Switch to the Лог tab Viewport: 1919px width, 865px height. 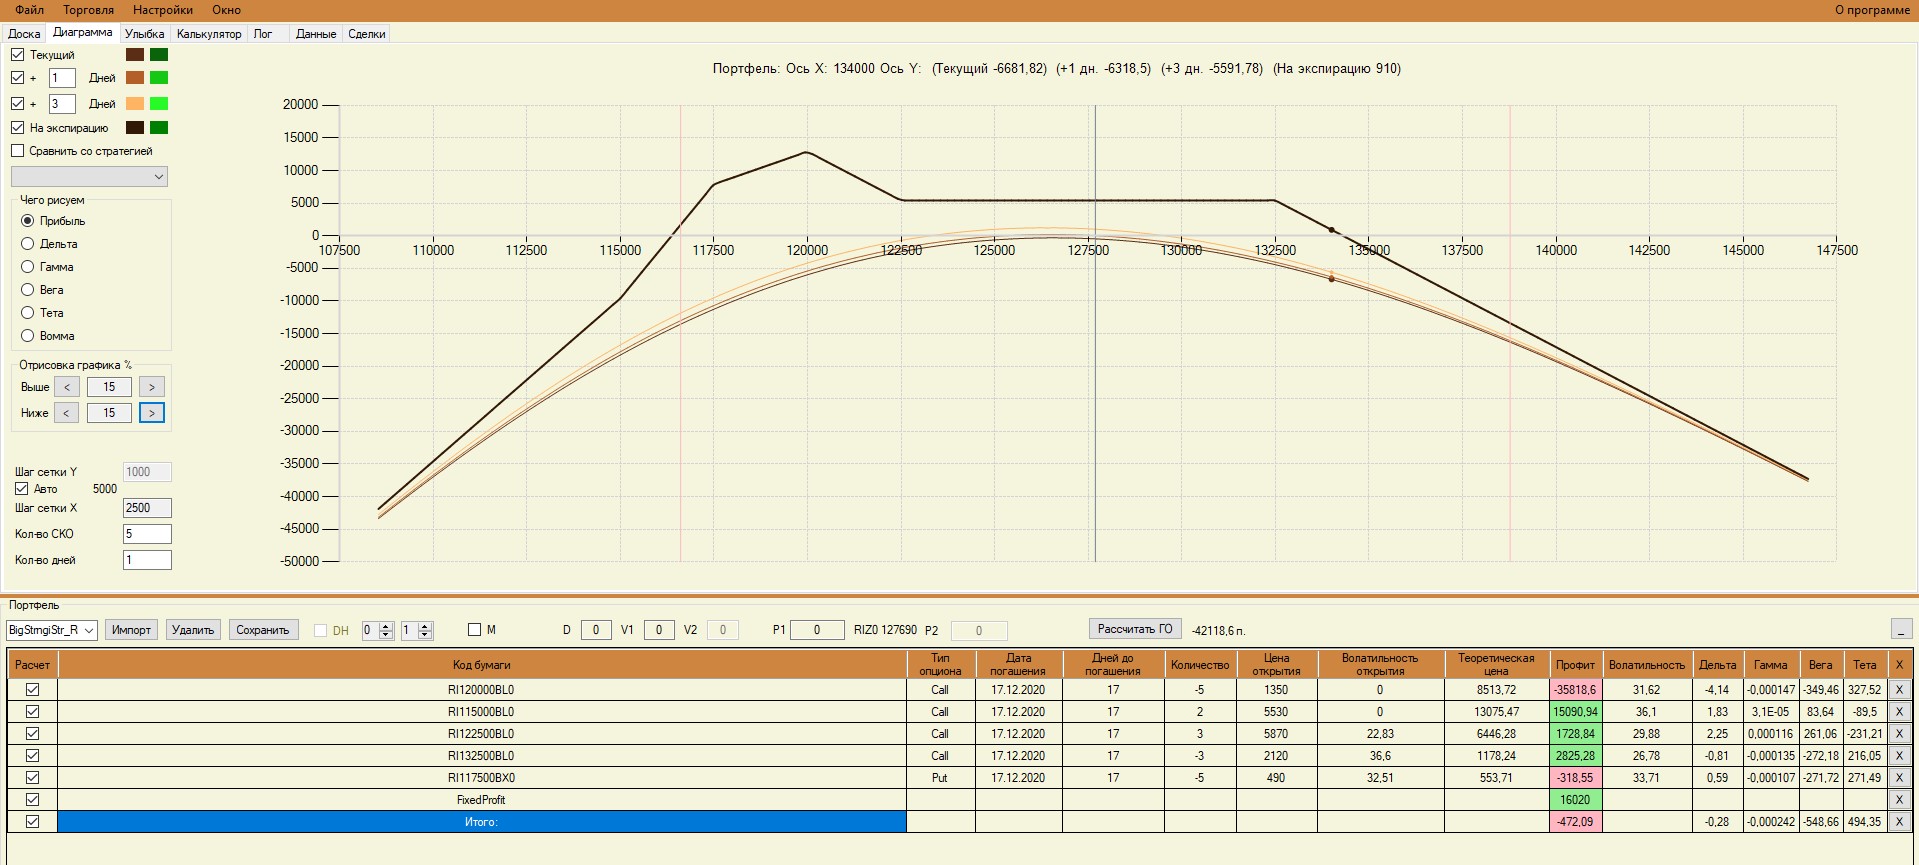[x=263, y=34]
